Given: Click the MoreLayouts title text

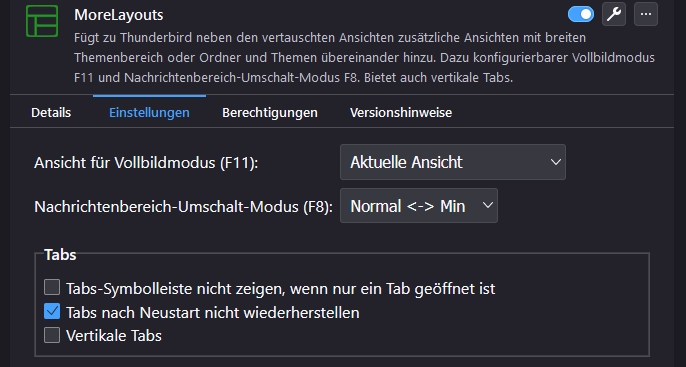Looking at the screenshot, I should 119,15.
